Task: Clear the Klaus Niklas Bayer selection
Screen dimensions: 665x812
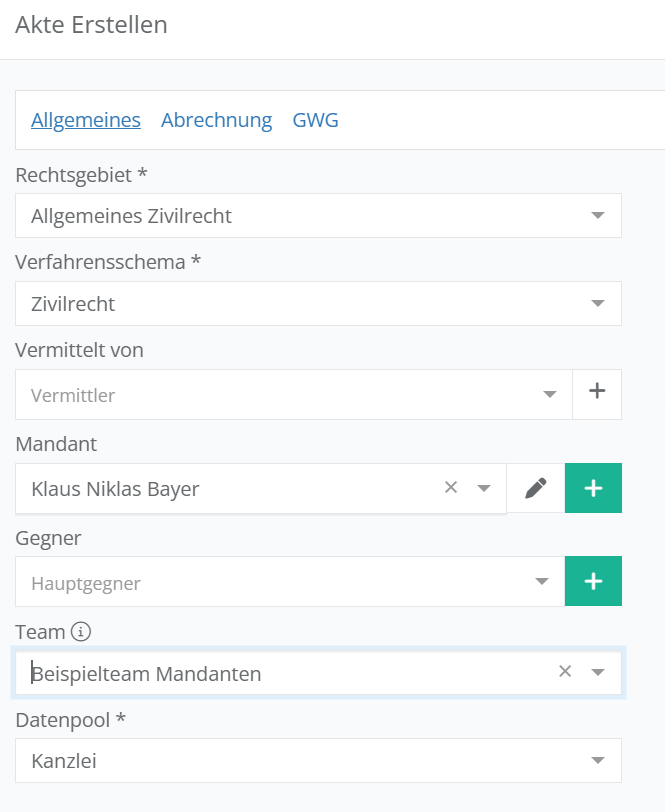Action: point(451,488)
